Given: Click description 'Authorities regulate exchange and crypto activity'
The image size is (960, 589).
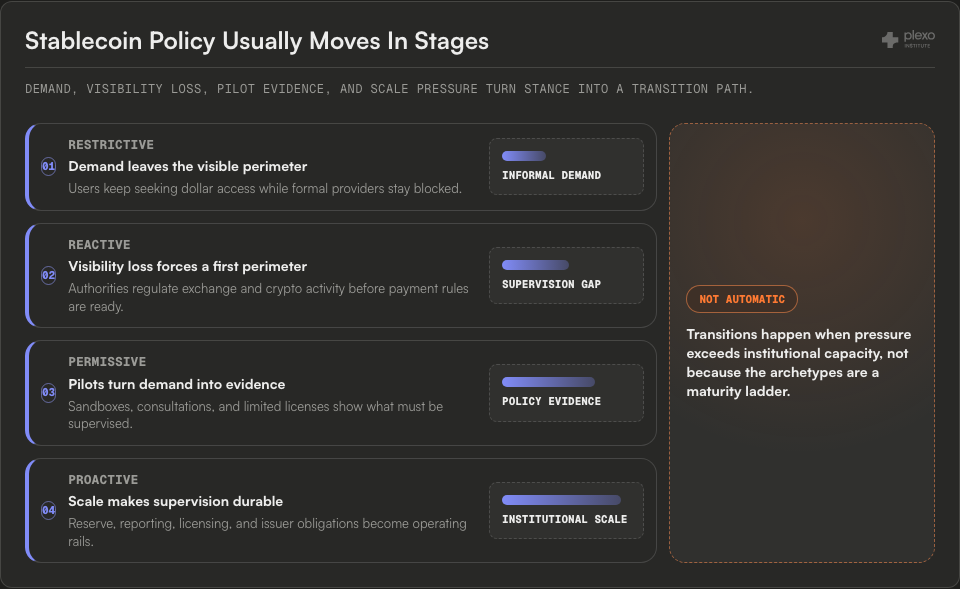Looking at the screenshot, I should (268, 298).
